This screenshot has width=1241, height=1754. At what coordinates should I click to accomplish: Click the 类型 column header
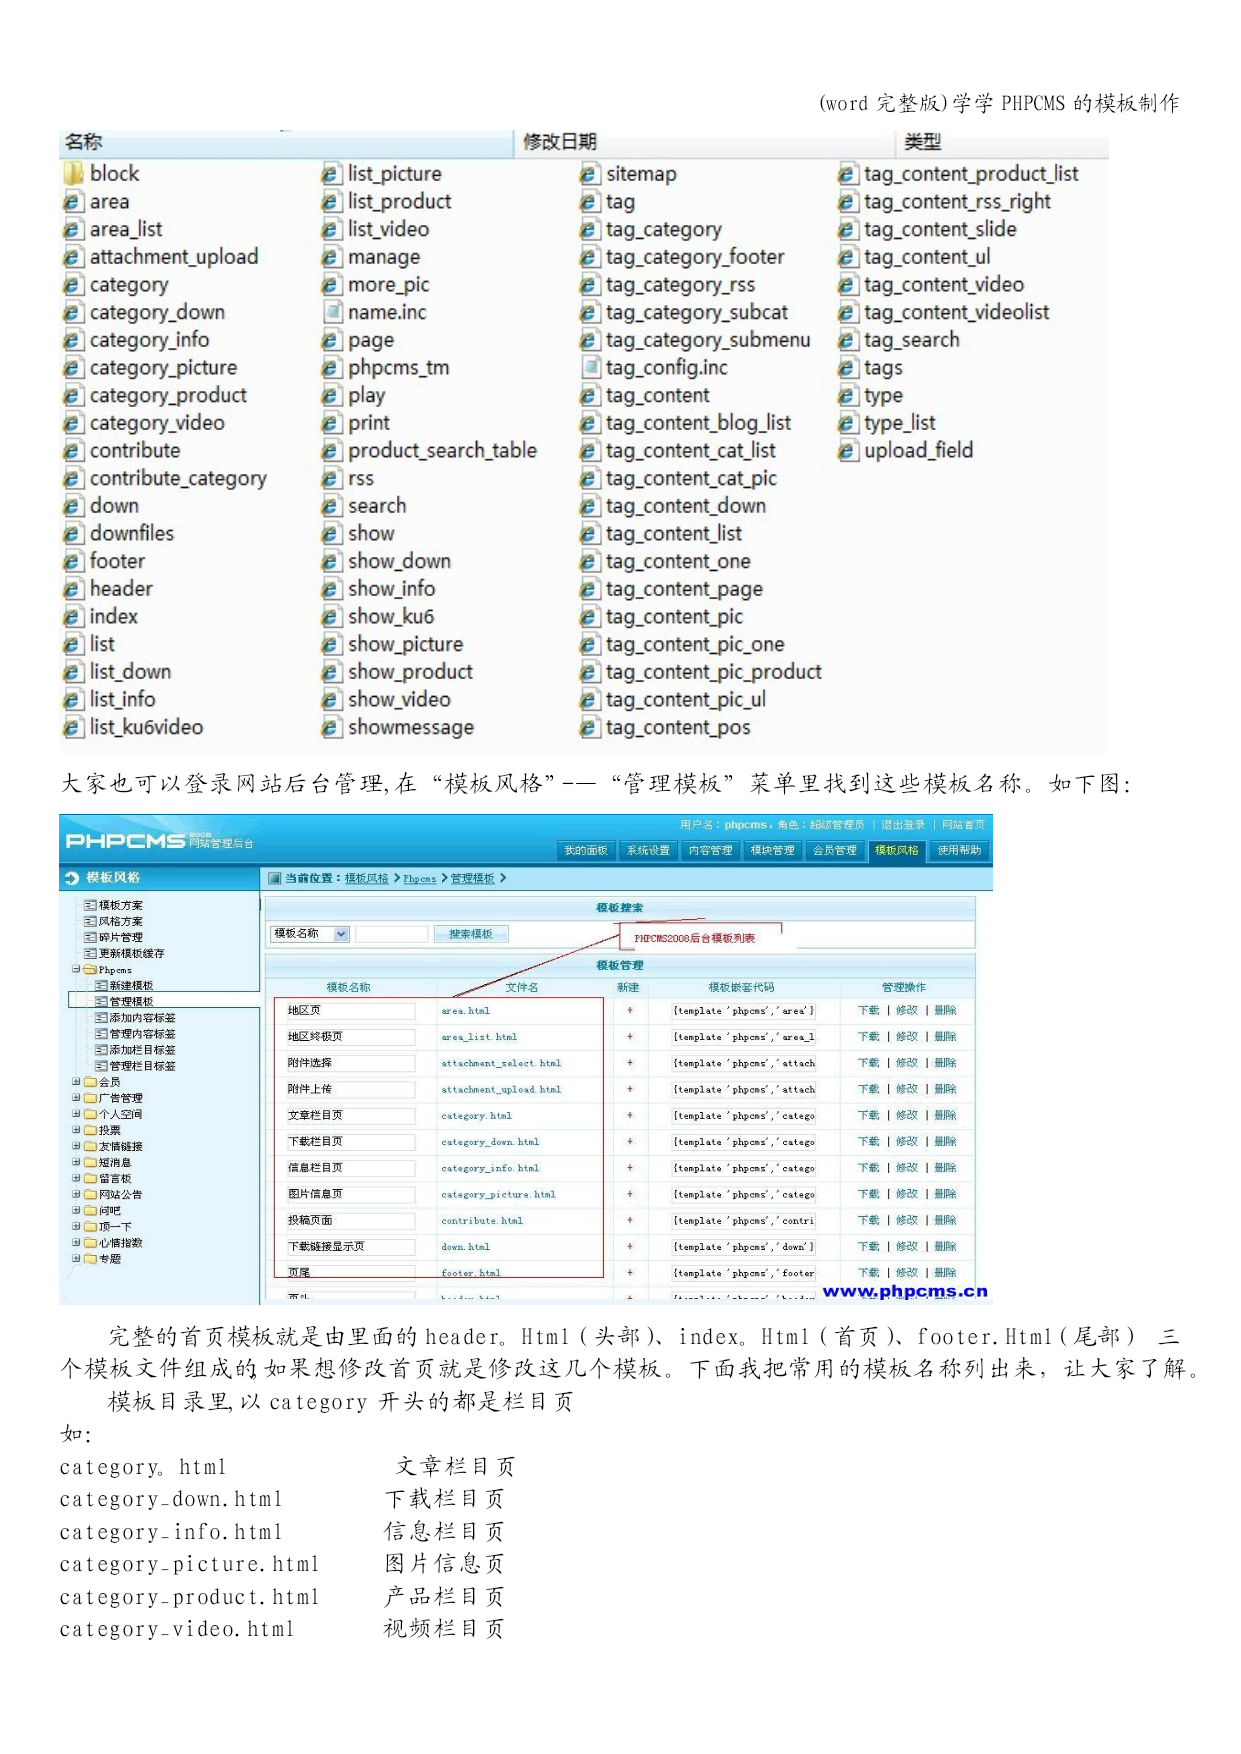coord(1001,142)
